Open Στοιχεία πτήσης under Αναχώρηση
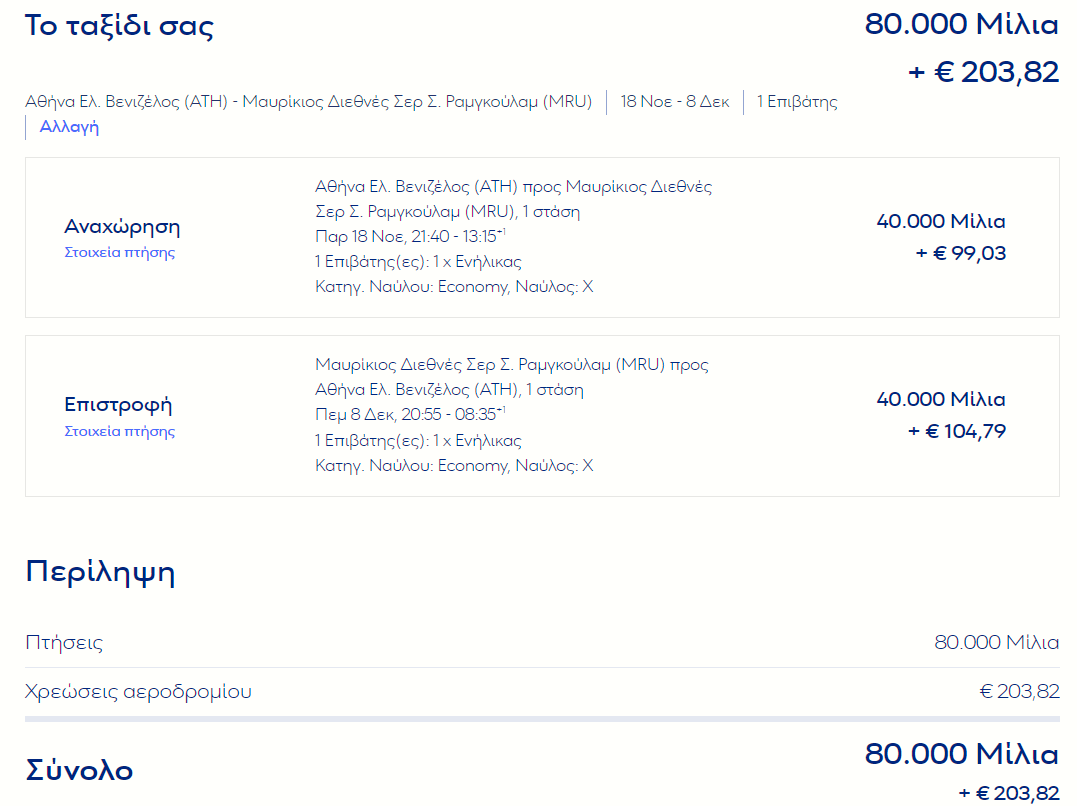Screen dimensions: 1077x806 pyautogui.click(x=120, y=252)
